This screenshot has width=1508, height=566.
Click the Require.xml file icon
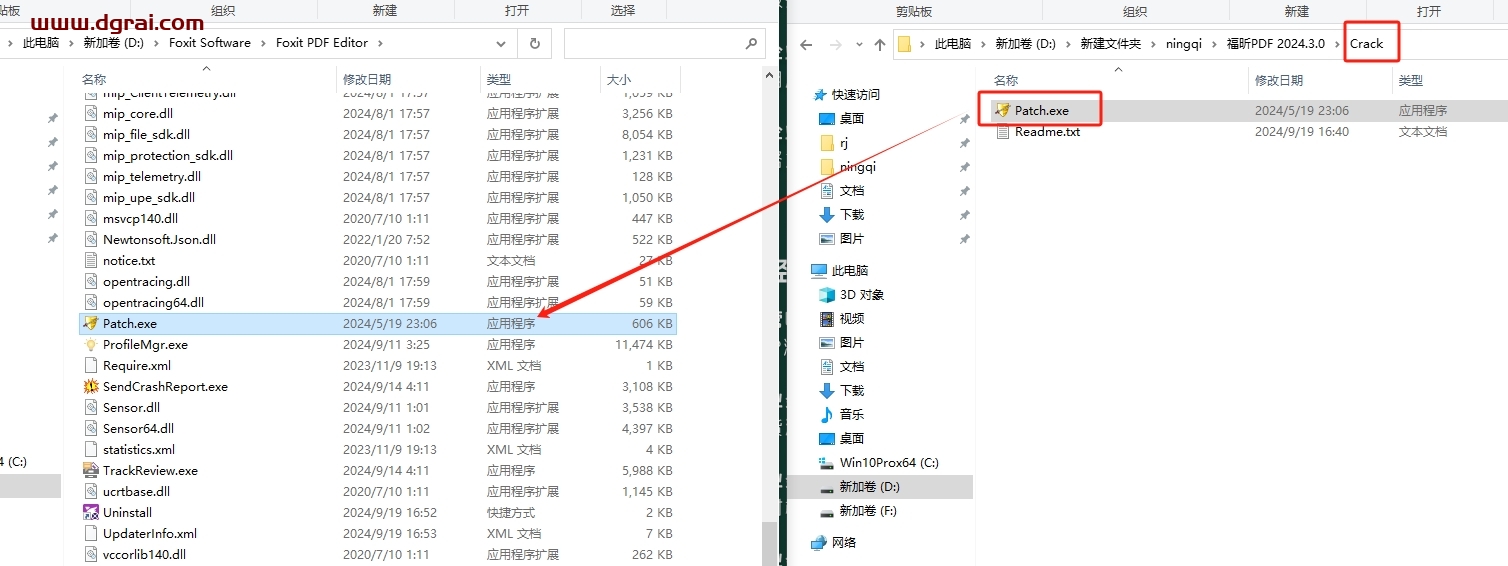click(91, 365)
